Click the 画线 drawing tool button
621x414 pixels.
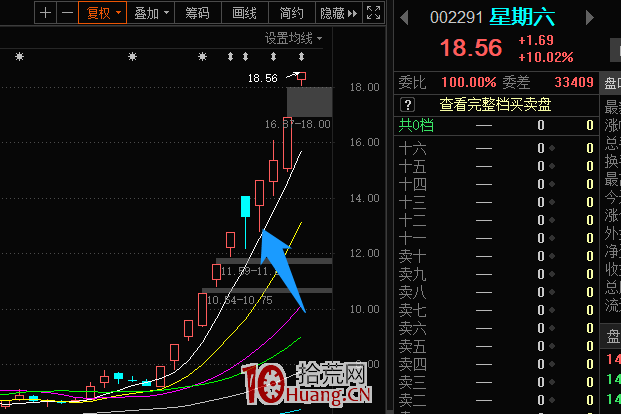pos(245,13)
